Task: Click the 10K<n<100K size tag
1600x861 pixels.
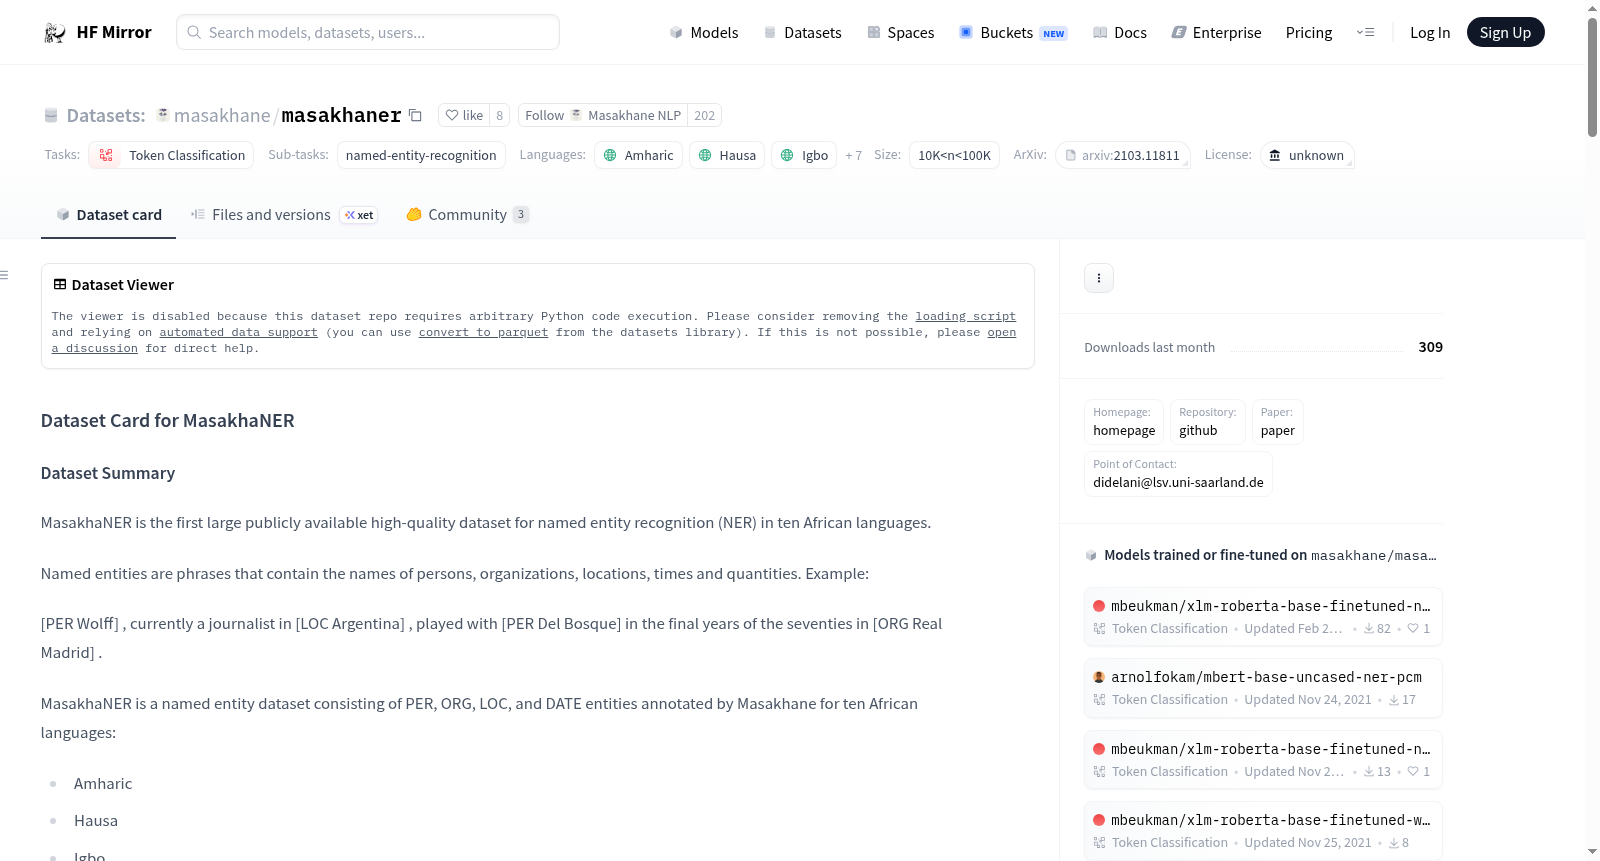Action: point(954,155)
